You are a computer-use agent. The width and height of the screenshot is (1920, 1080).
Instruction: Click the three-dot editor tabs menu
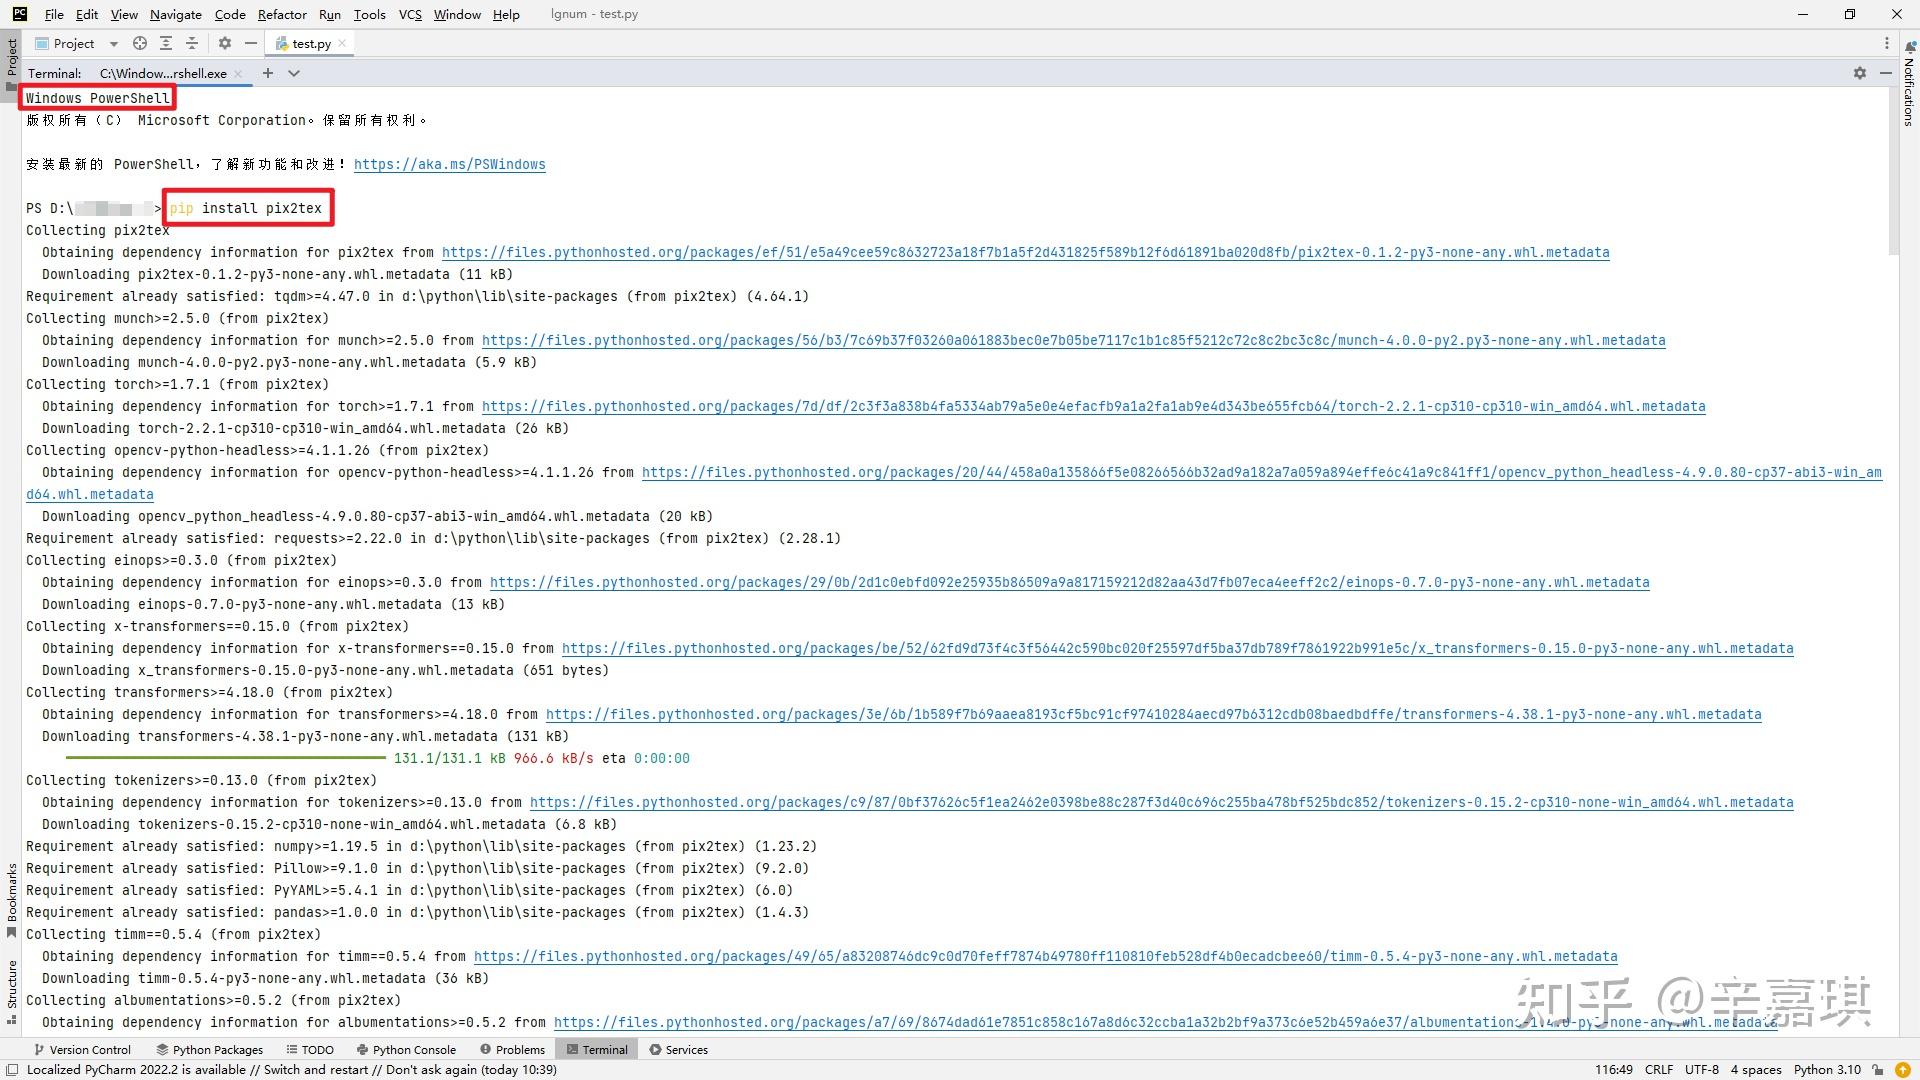tap(1886, 43)
